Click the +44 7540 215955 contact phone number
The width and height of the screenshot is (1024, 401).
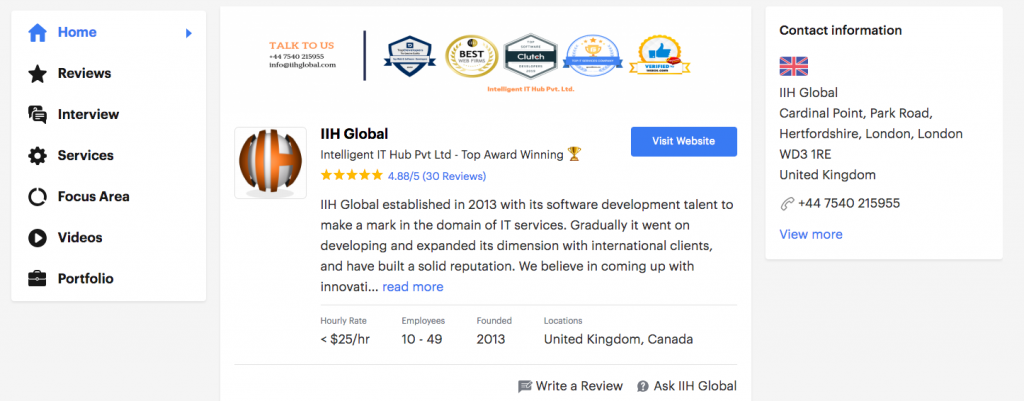pos(849,204)
